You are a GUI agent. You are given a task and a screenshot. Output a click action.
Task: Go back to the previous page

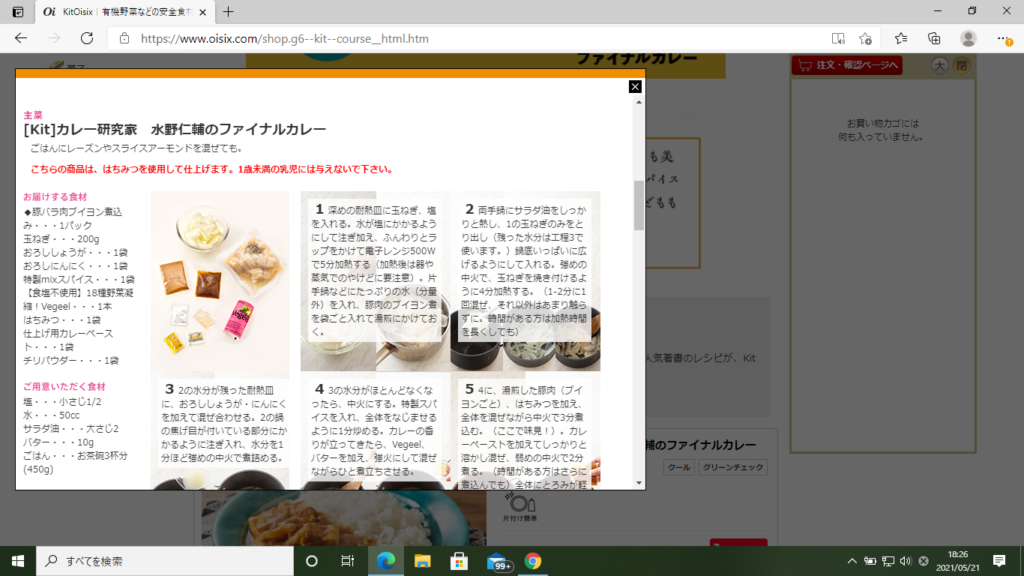pyautogui.click(x=21, y=39)
